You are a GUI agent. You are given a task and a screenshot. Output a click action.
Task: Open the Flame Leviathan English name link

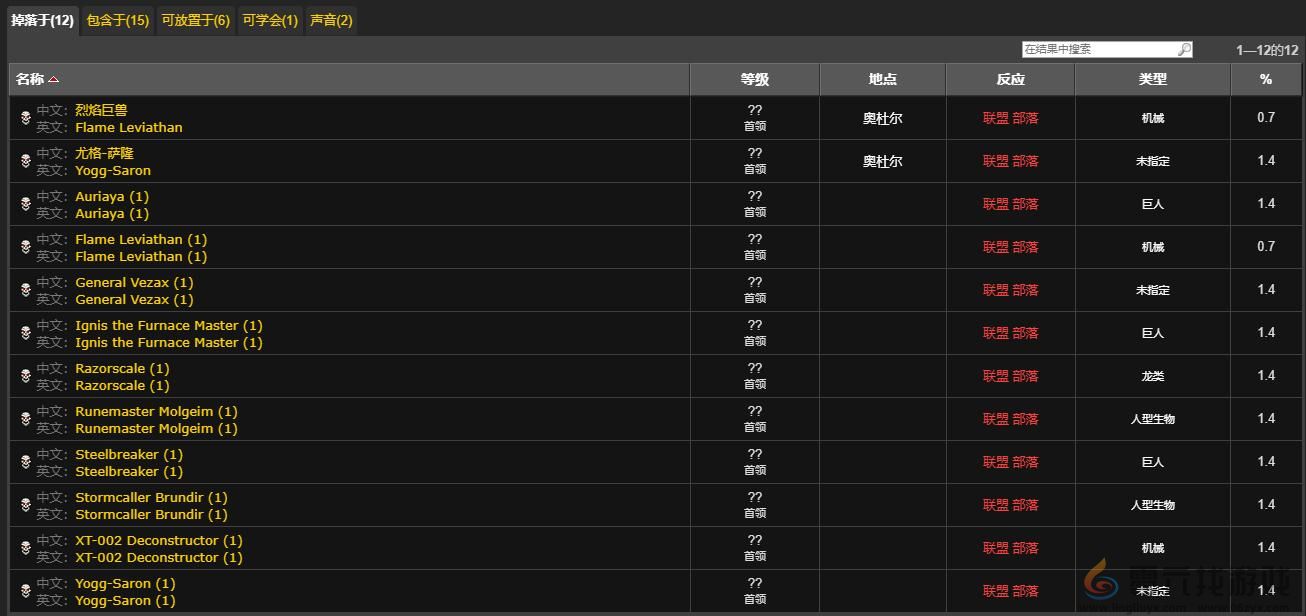click(x=128, y=127)
